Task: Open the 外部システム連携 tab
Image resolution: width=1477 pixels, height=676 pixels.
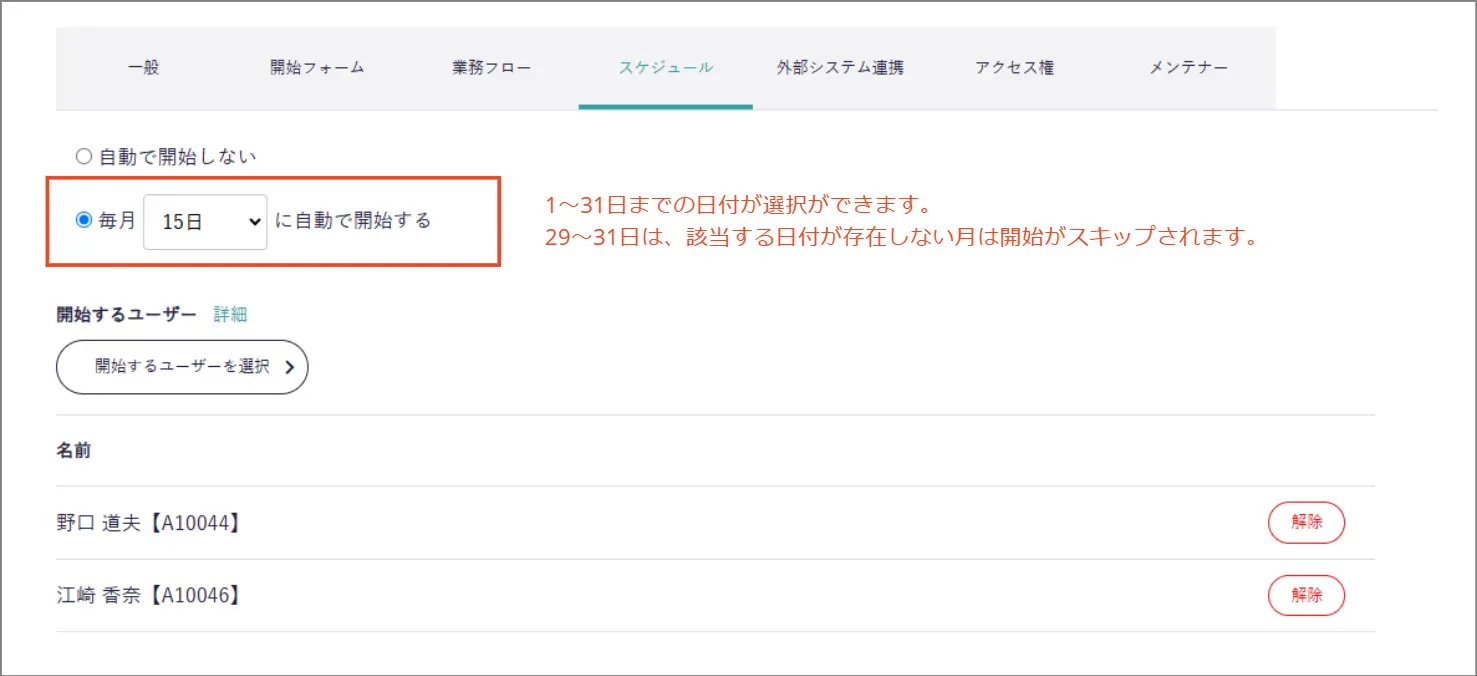Action: pos(840,68)
